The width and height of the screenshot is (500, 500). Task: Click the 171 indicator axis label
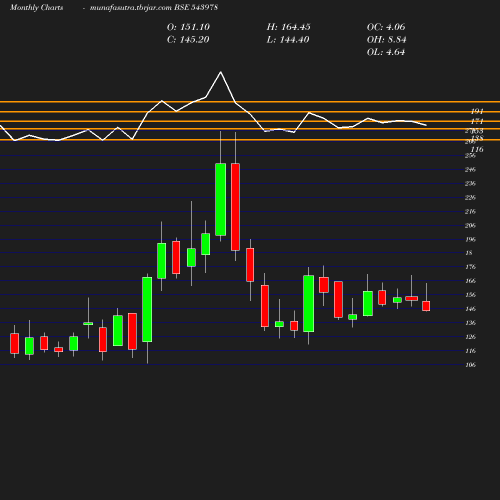point(477,122)
